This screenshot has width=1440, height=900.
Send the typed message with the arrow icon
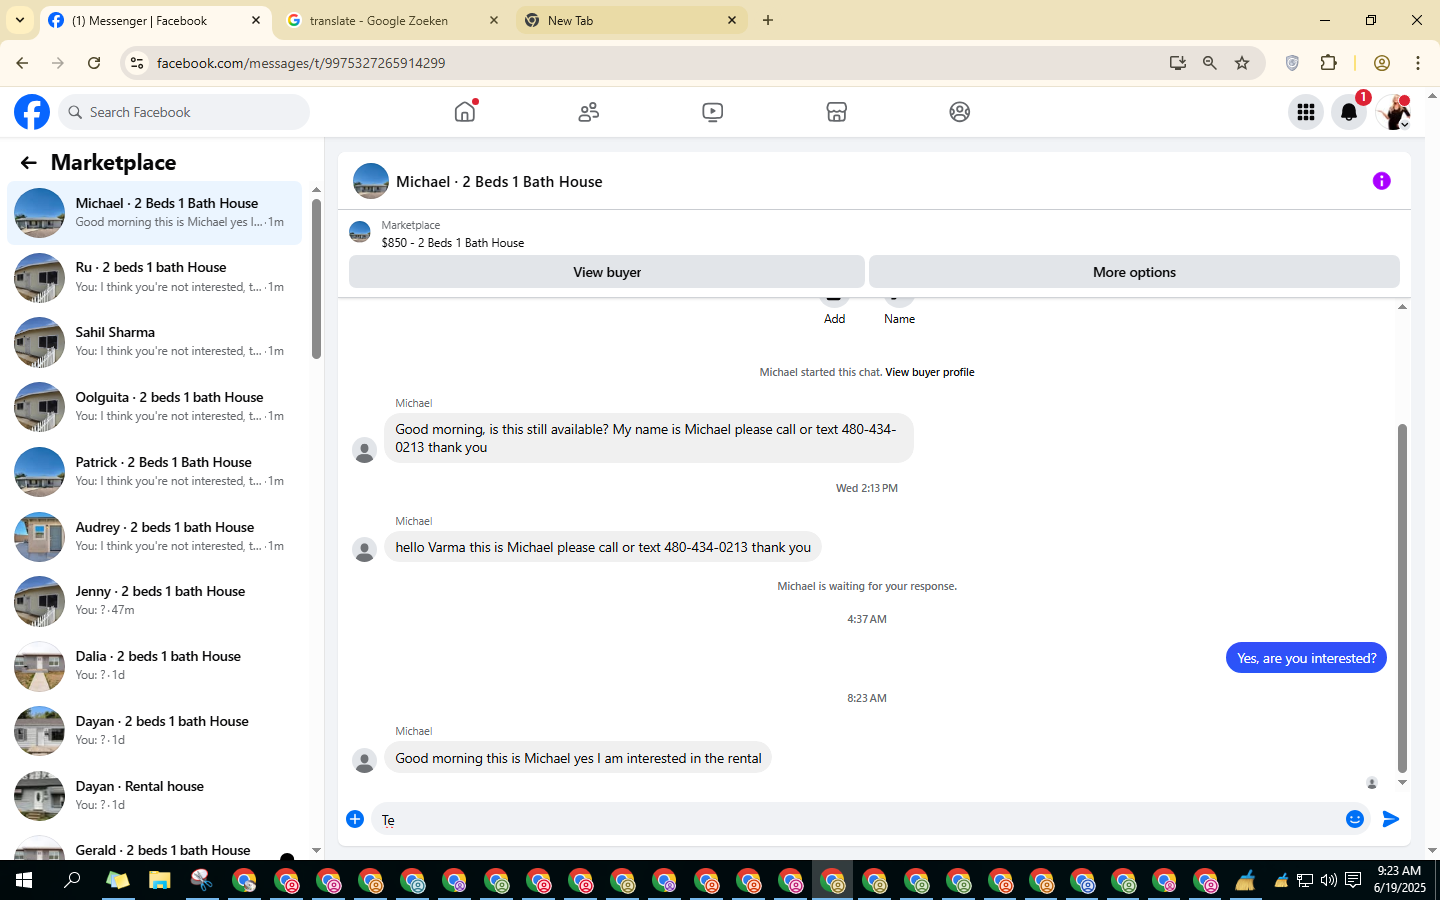(1391, 819)
